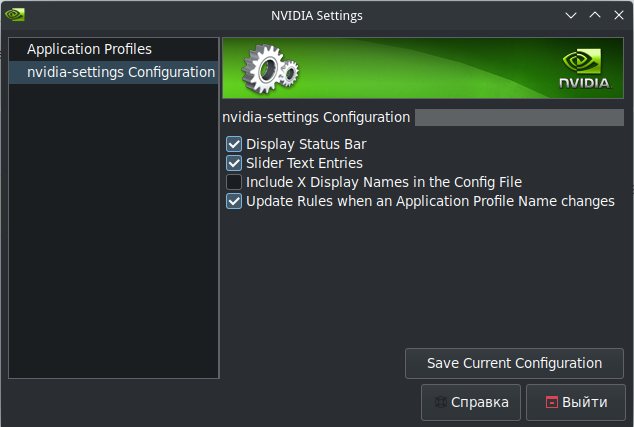
Task: Click the NVIDIA logo in the title bar
Action: [x=15, y=15]
